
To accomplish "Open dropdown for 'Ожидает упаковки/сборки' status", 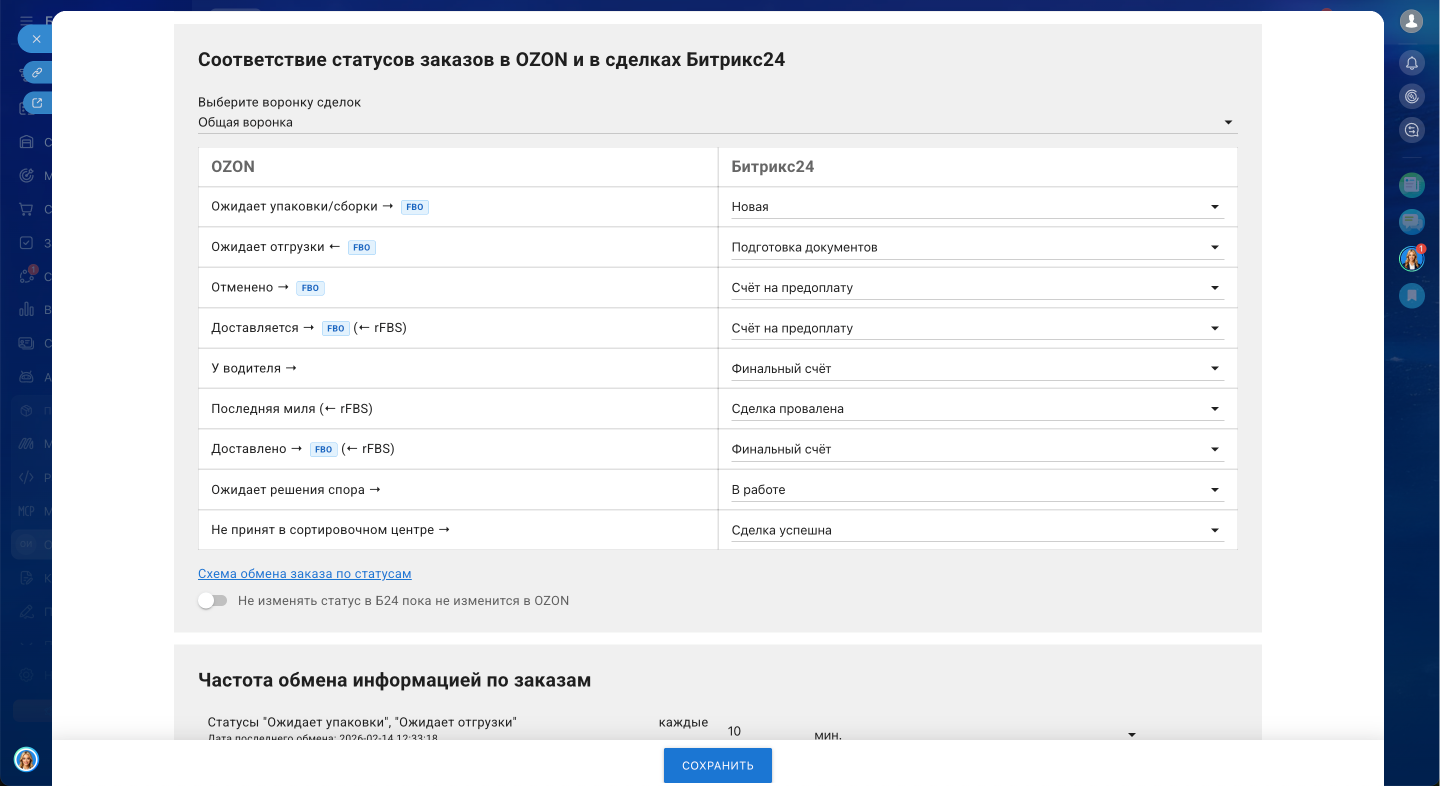I will coord(976,207).
